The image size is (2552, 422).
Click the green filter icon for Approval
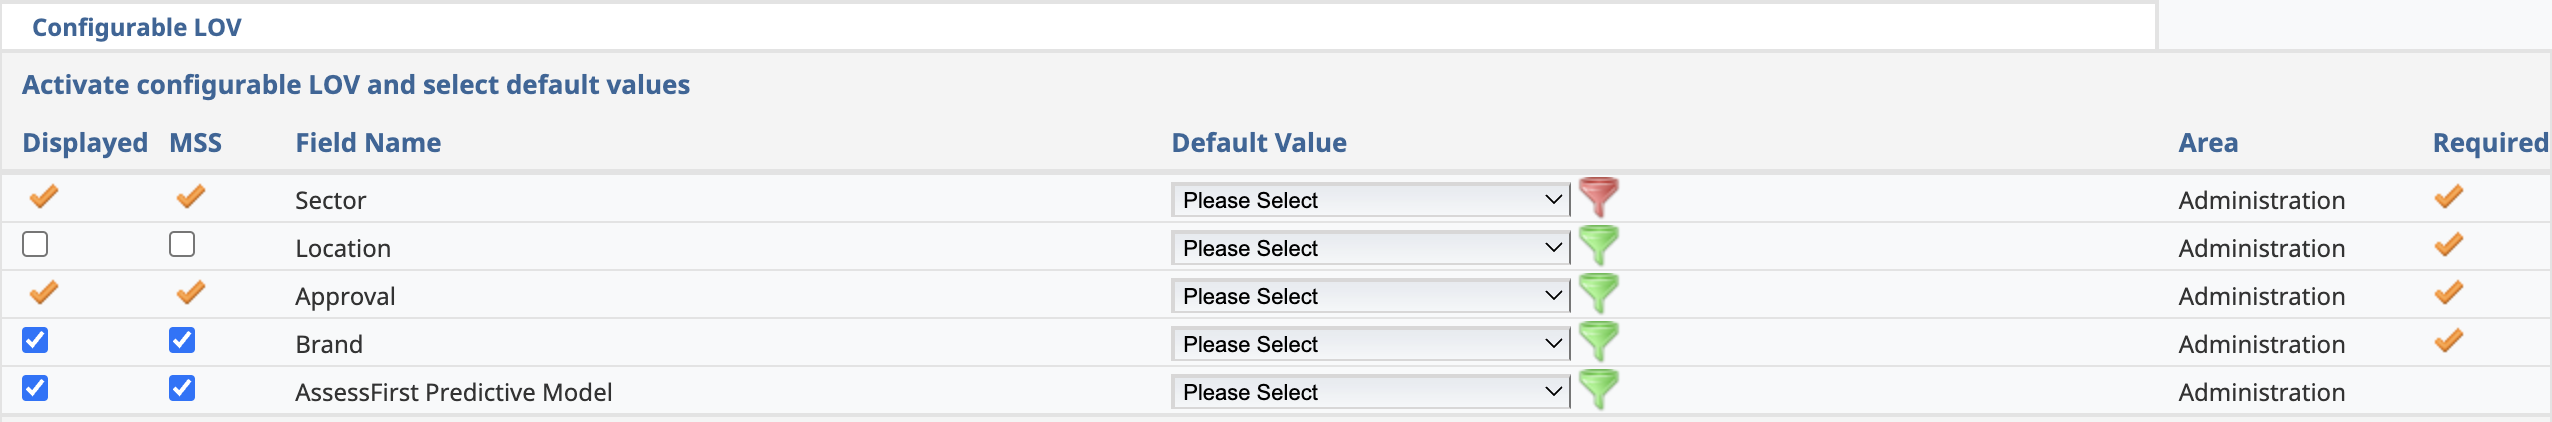[1598, 293]
